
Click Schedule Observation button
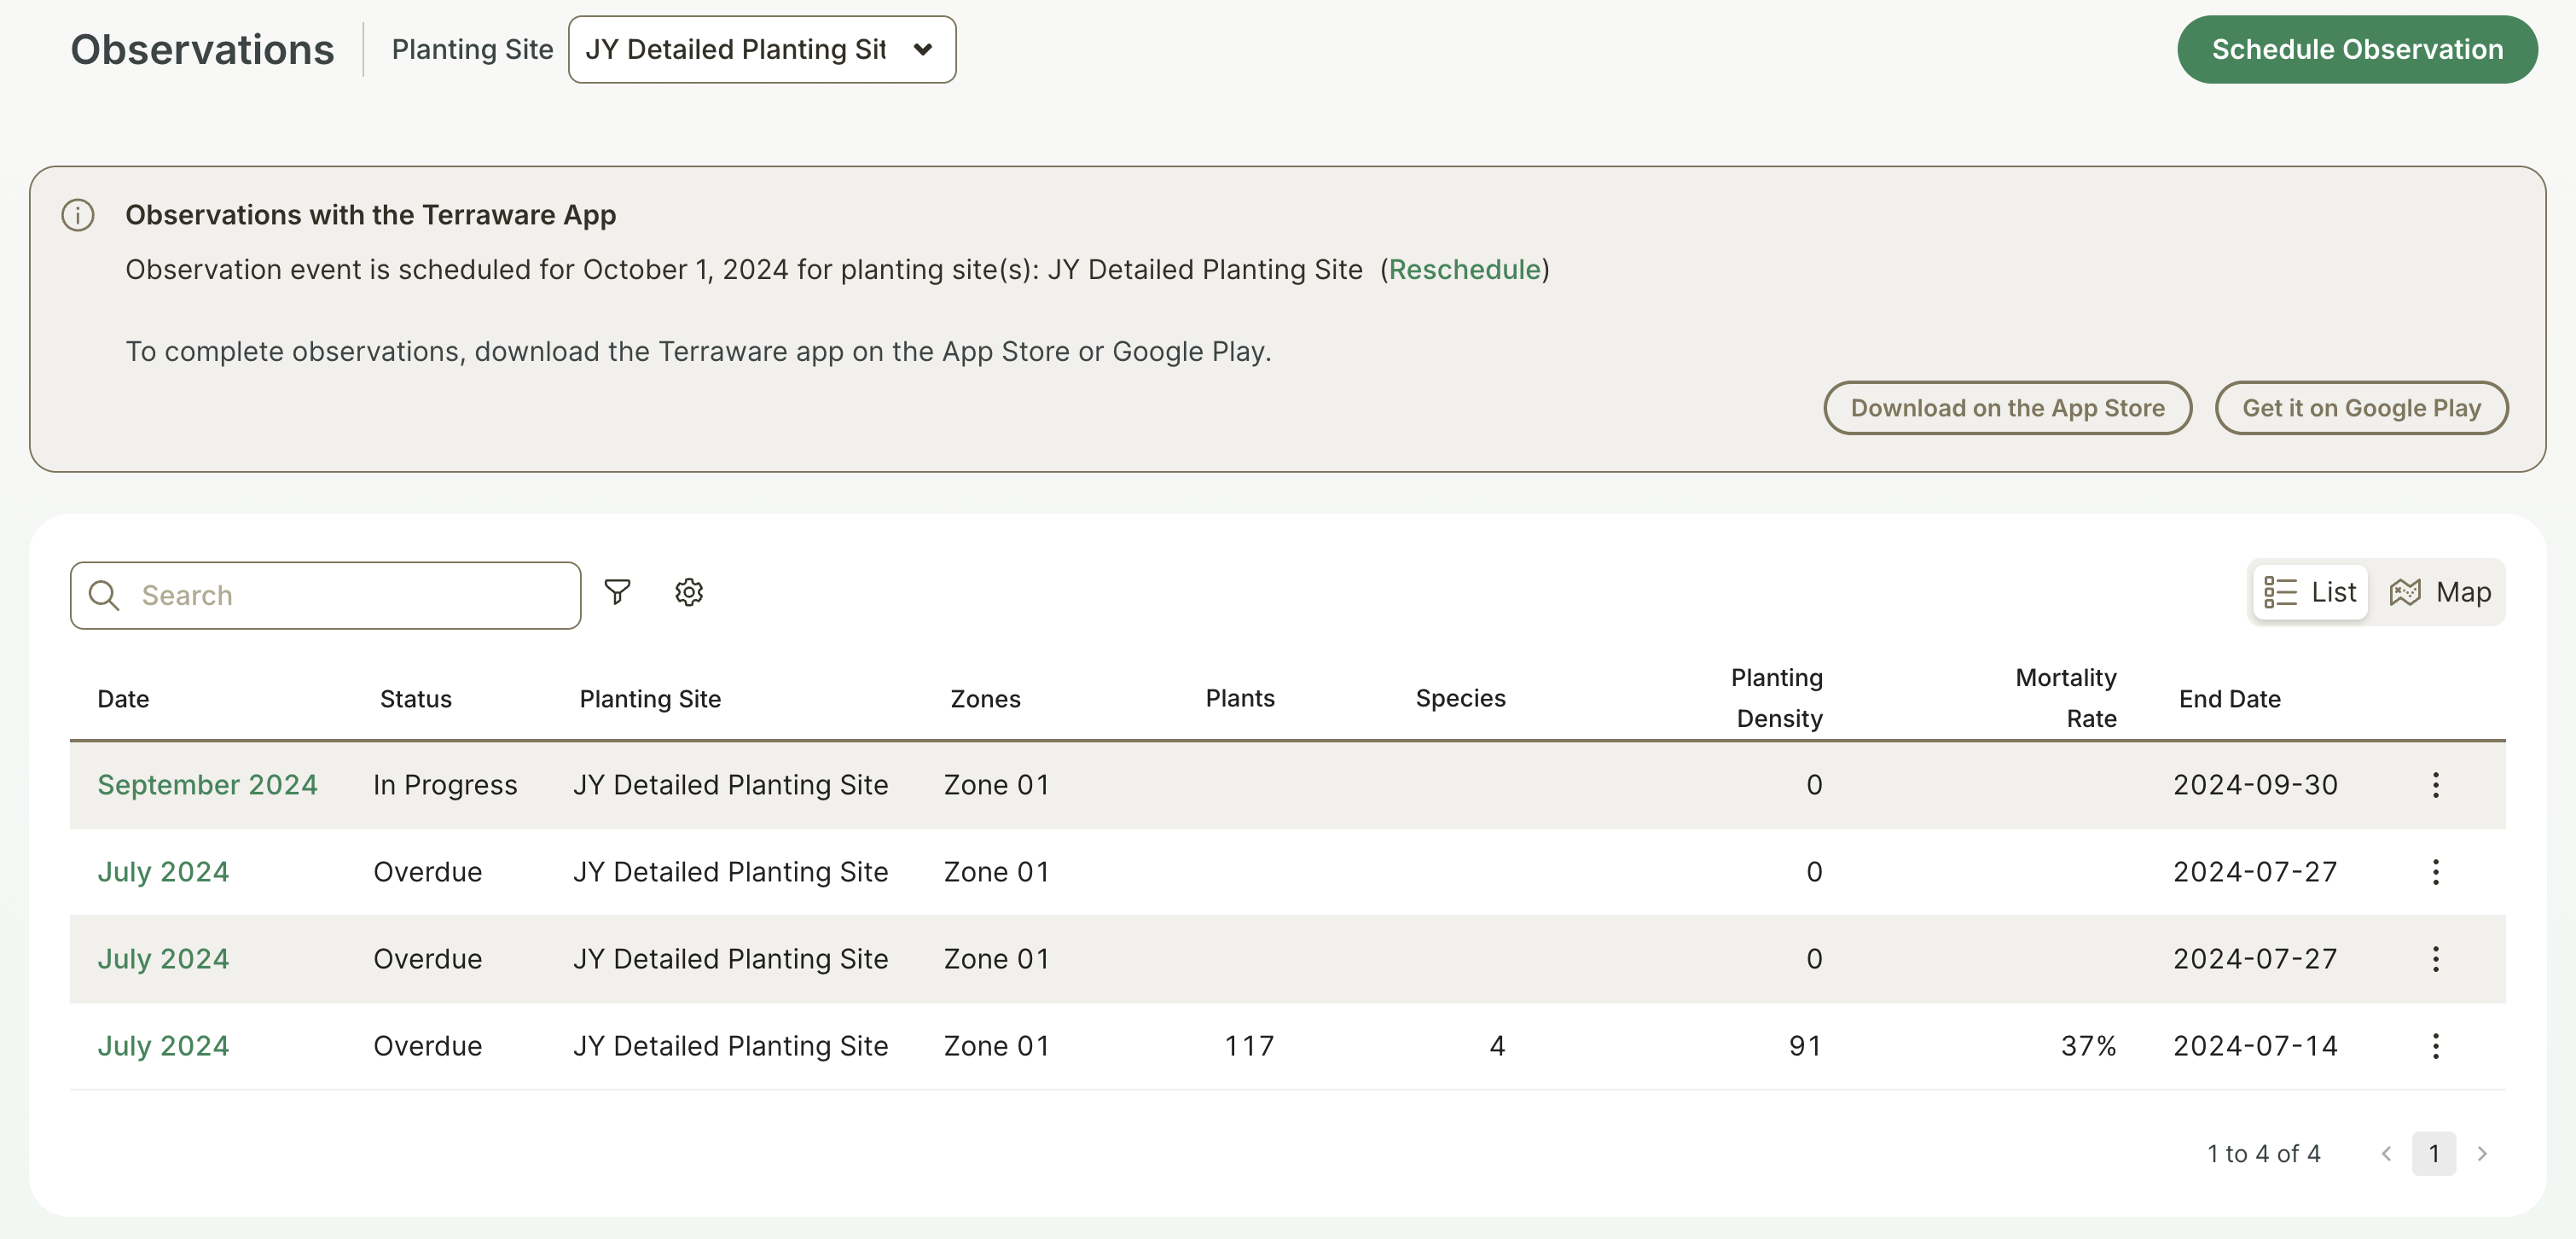pyautogui.click(x=2356, y=49)
